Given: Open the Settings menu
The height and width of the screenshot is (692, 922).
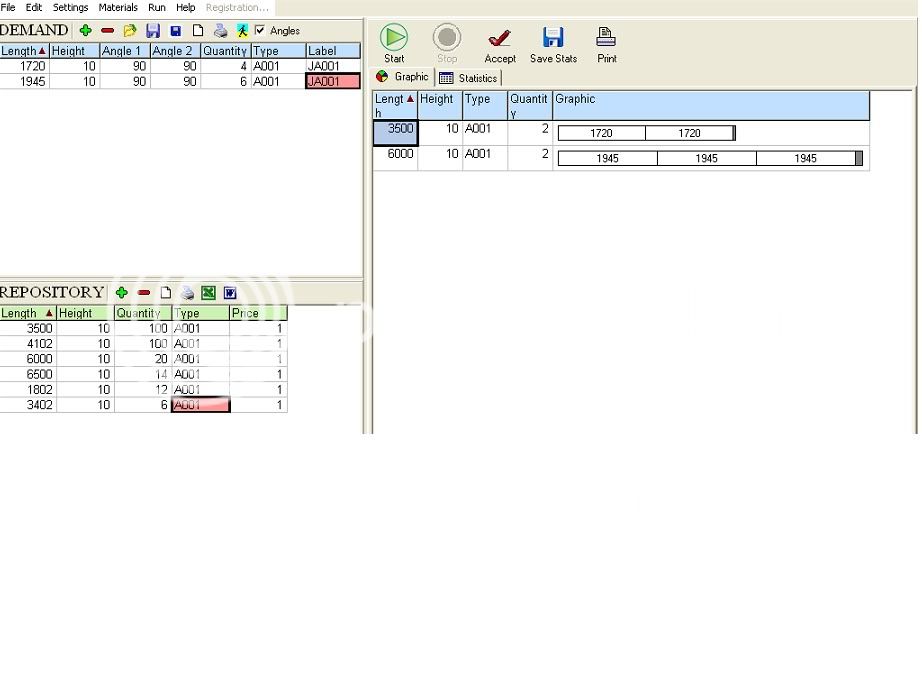Looking at the screenshot, I should (70, 7).
